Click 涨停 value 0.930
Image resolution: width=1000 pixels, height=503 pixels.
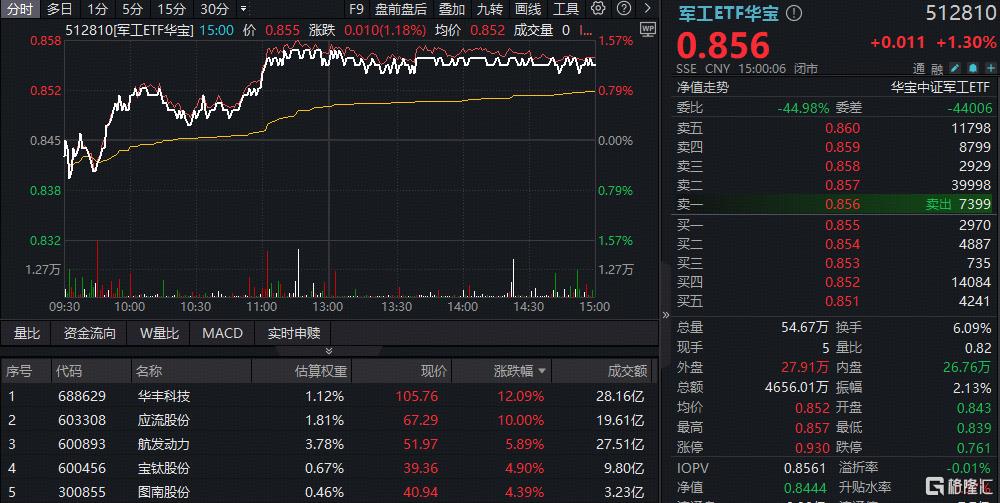[x=812, y=448]
